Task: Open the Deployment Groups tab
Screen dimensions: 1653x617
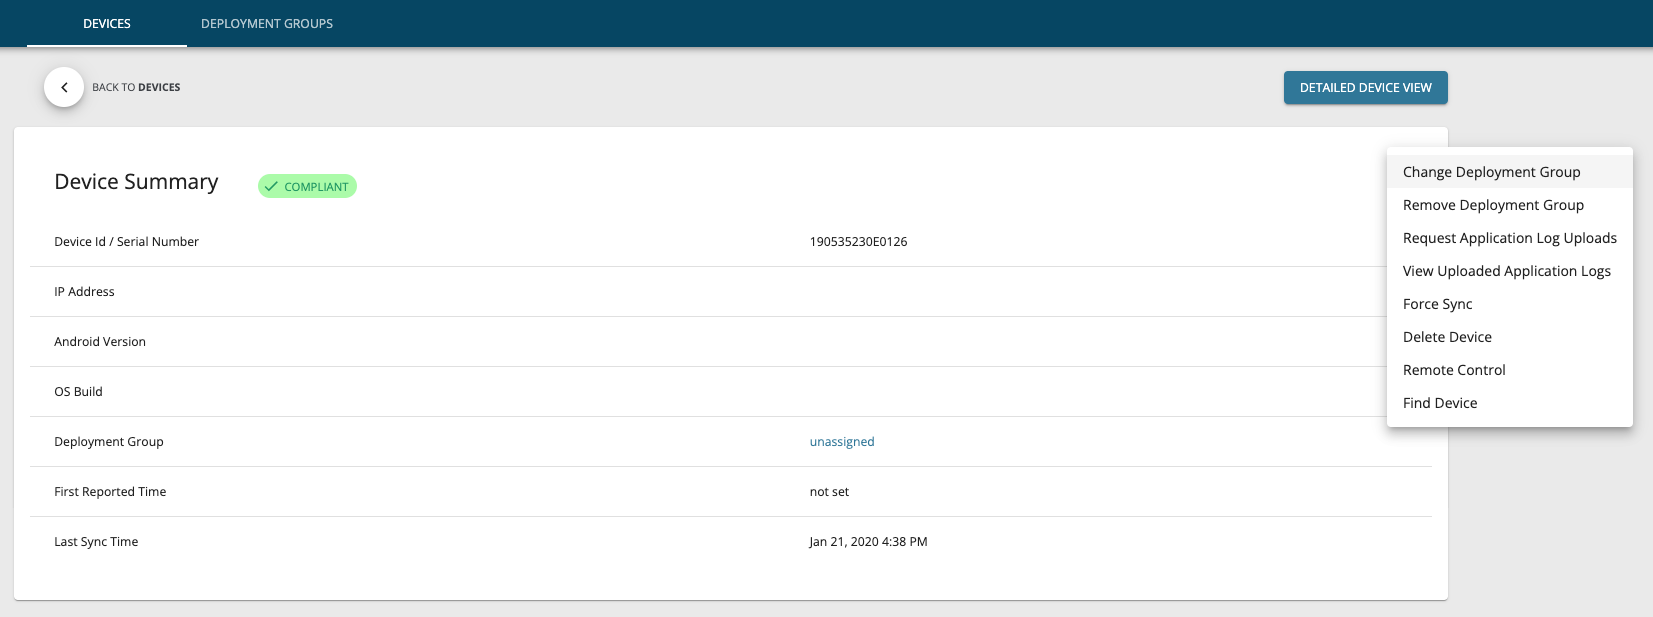Action: 267,23
